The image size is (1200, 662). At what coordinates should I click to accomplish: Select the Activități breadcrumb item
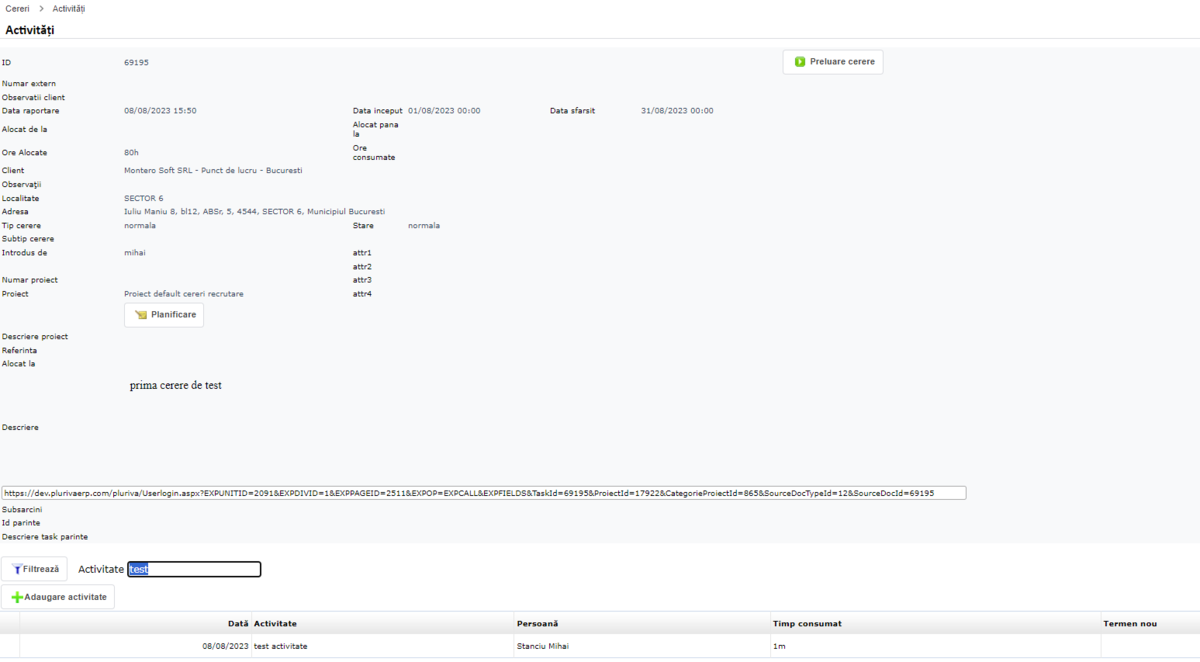[69, 8]
